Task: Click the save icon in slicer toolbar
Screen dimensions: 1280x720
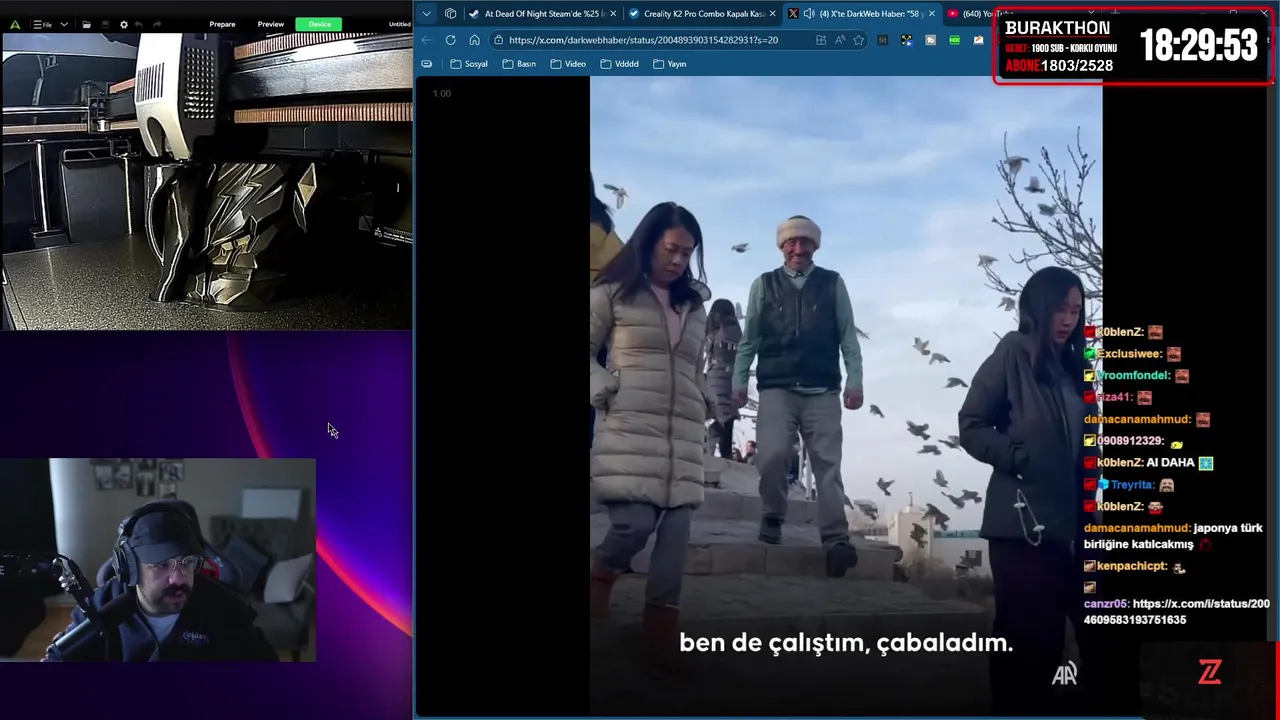Action: tap(105, 24)
